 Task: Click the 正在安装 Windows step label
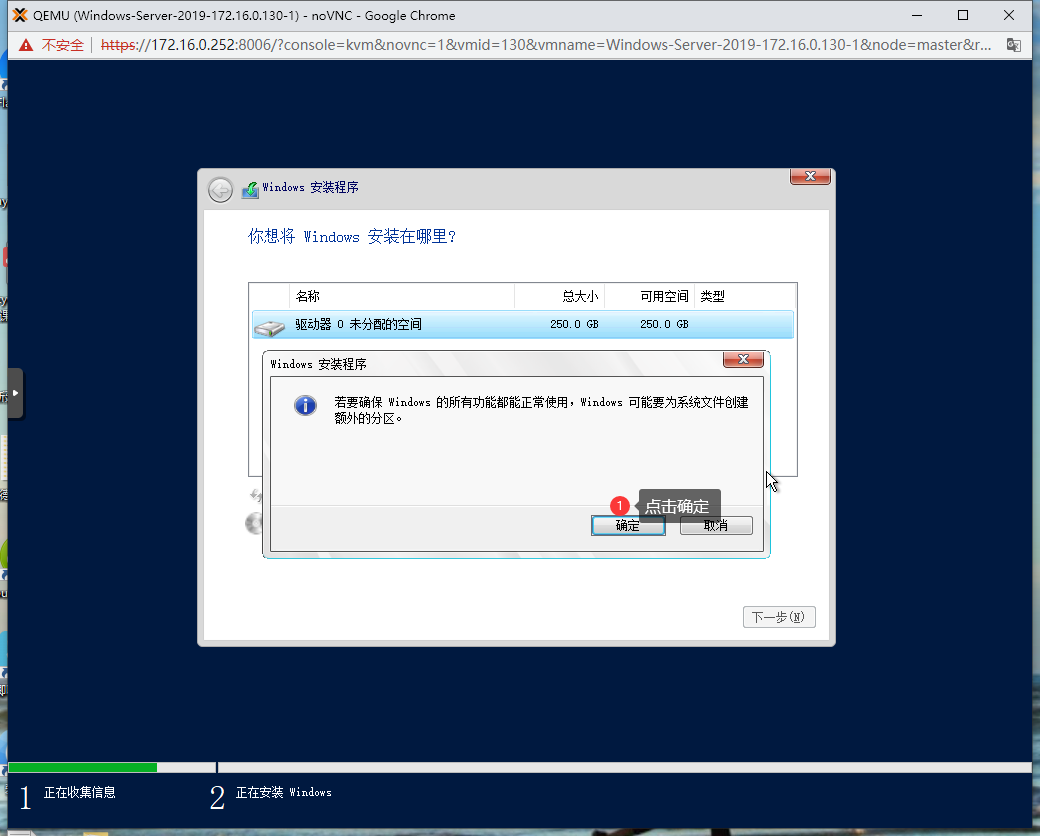[x=284, y=792]
